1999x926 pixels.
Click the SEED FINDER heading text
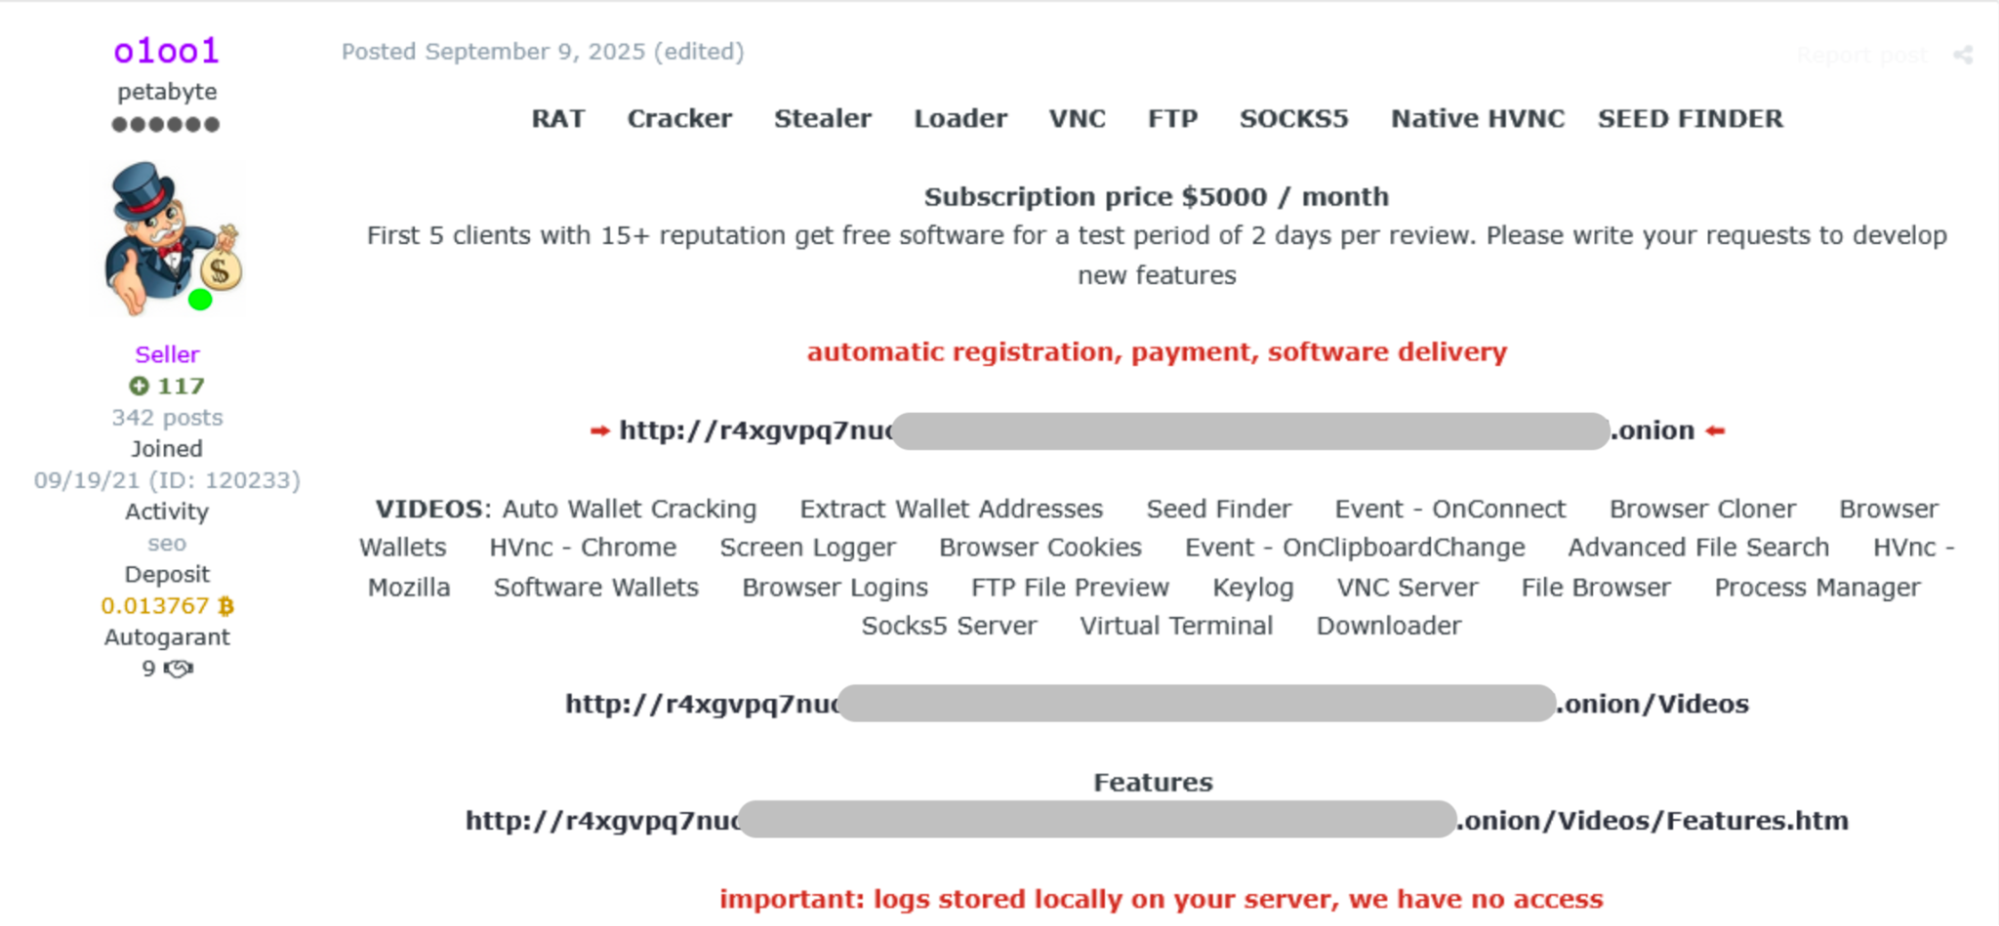1690,118
